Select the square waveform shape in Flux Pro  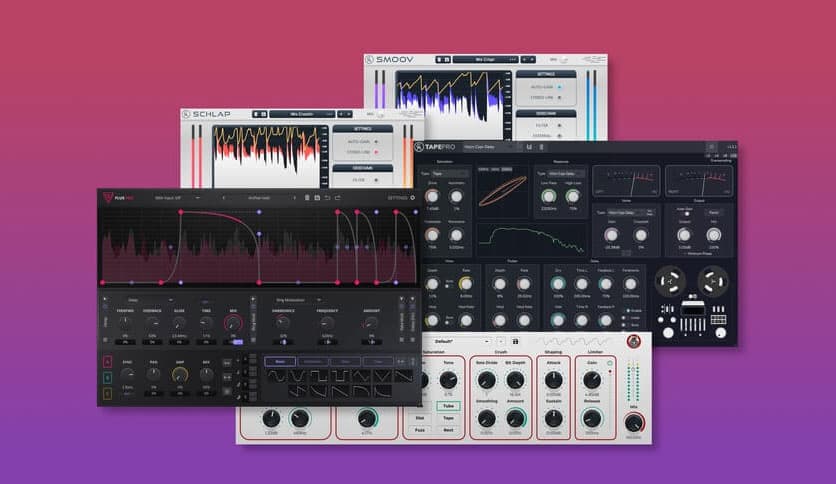[x=319, y=376]
